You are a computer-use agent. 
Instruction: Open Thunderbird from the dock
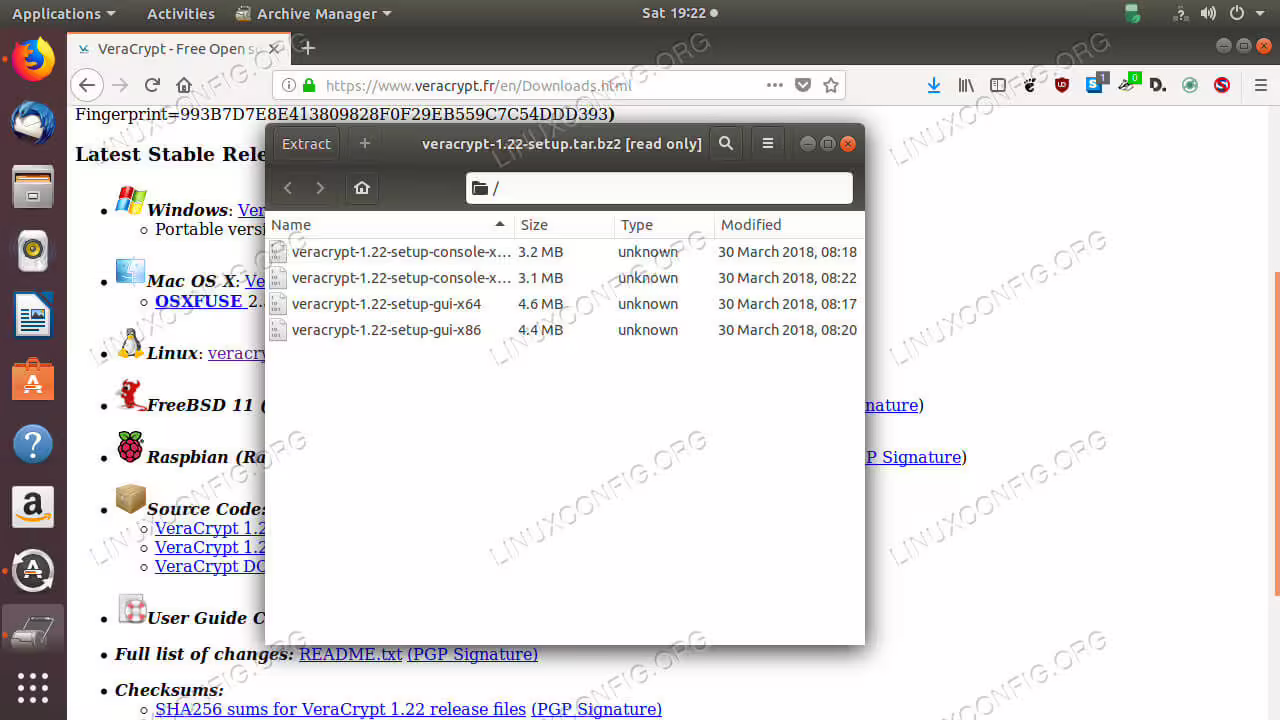(33, 122)
